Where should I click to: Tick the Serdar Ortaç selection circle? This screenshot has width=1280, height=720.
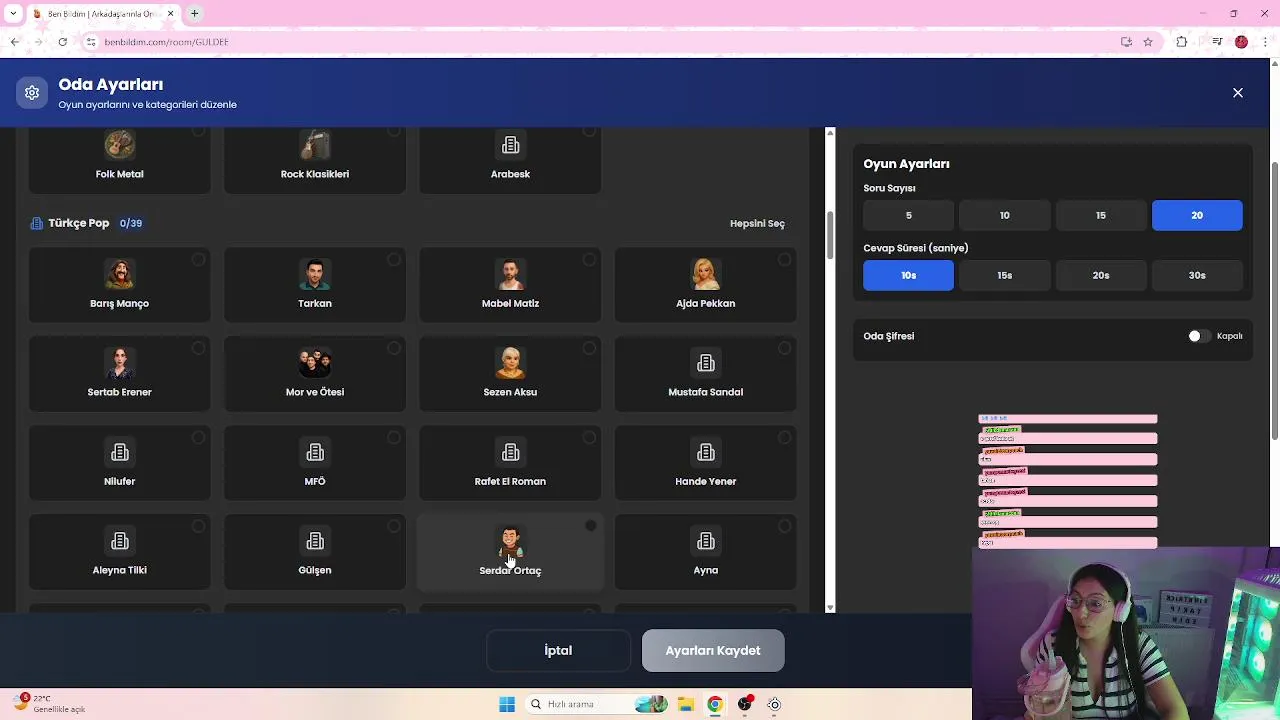[590, 526]
